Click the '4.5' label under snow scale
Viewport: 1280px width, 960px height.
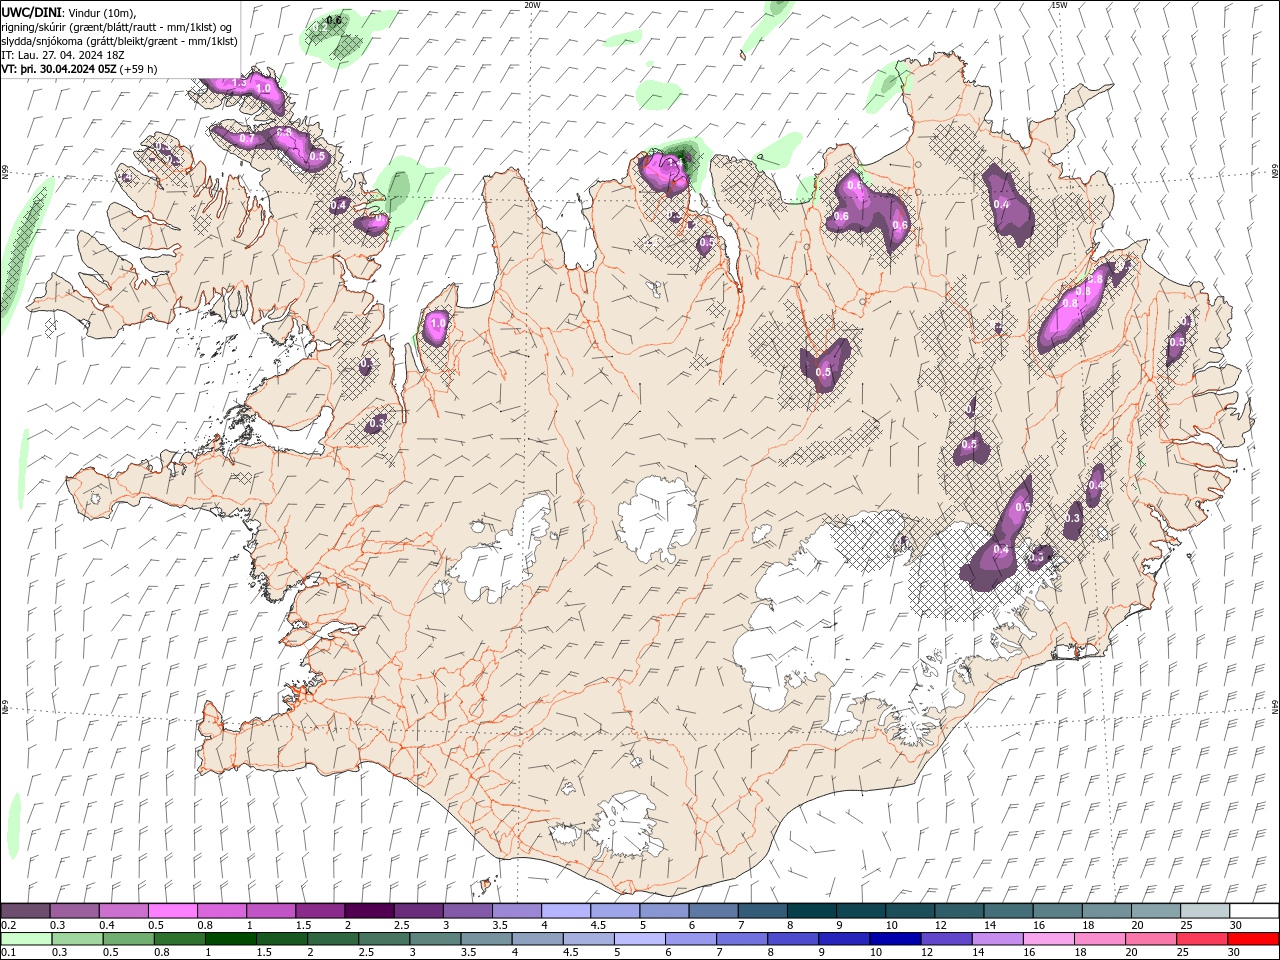598,925
